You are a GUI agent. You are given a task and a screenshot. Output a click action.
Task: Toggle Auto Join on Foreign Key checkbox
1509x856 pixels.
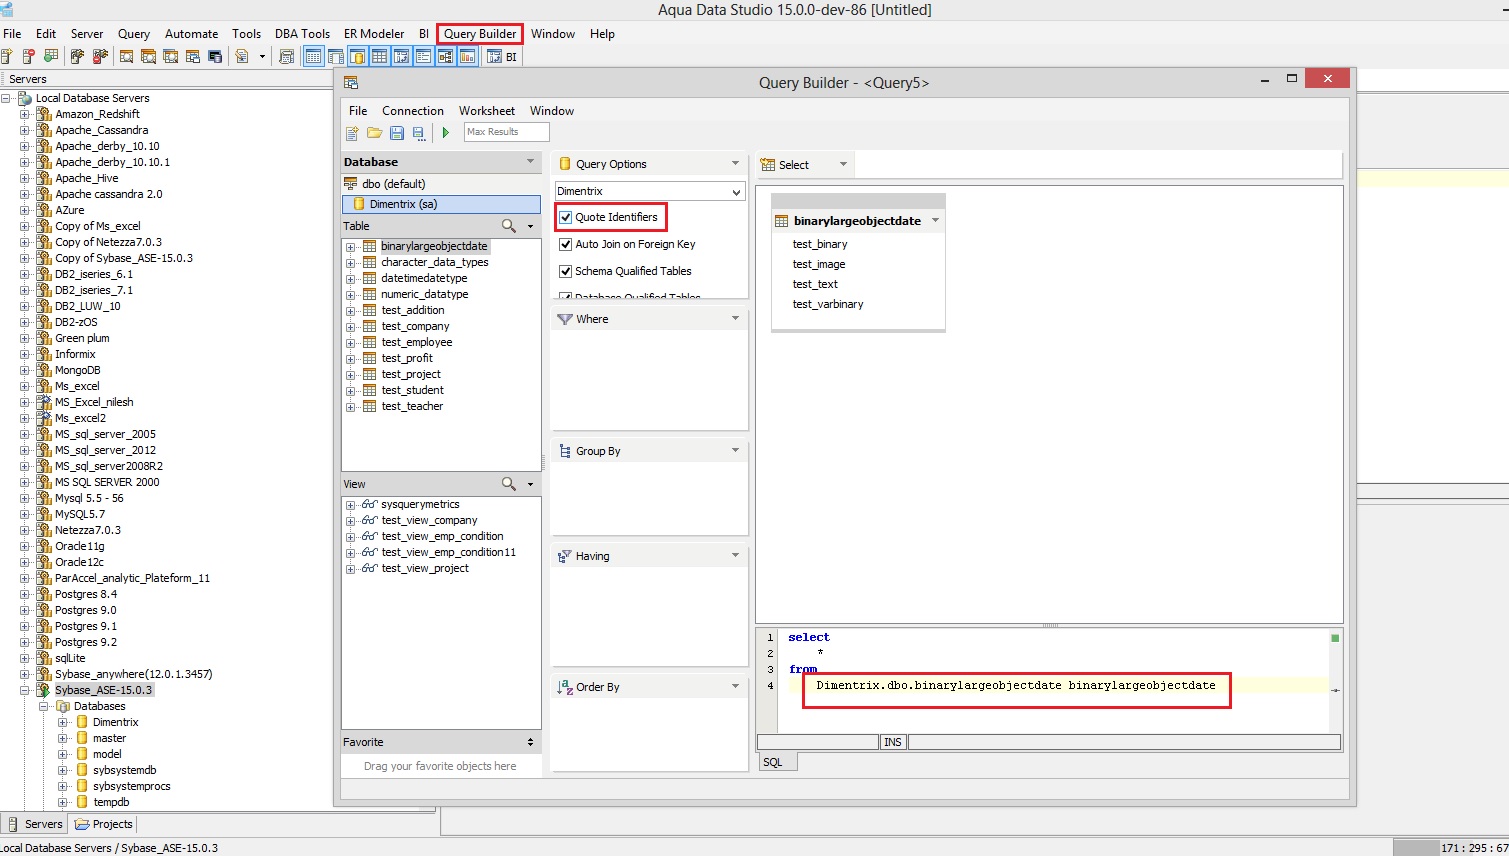566,244
